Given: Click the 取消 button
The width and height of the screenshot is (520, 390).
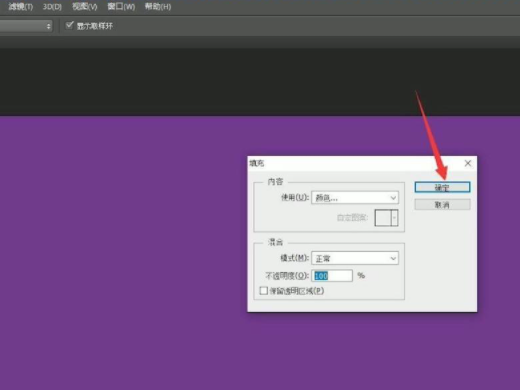Looking at the screenshot, I should point(442,204).
